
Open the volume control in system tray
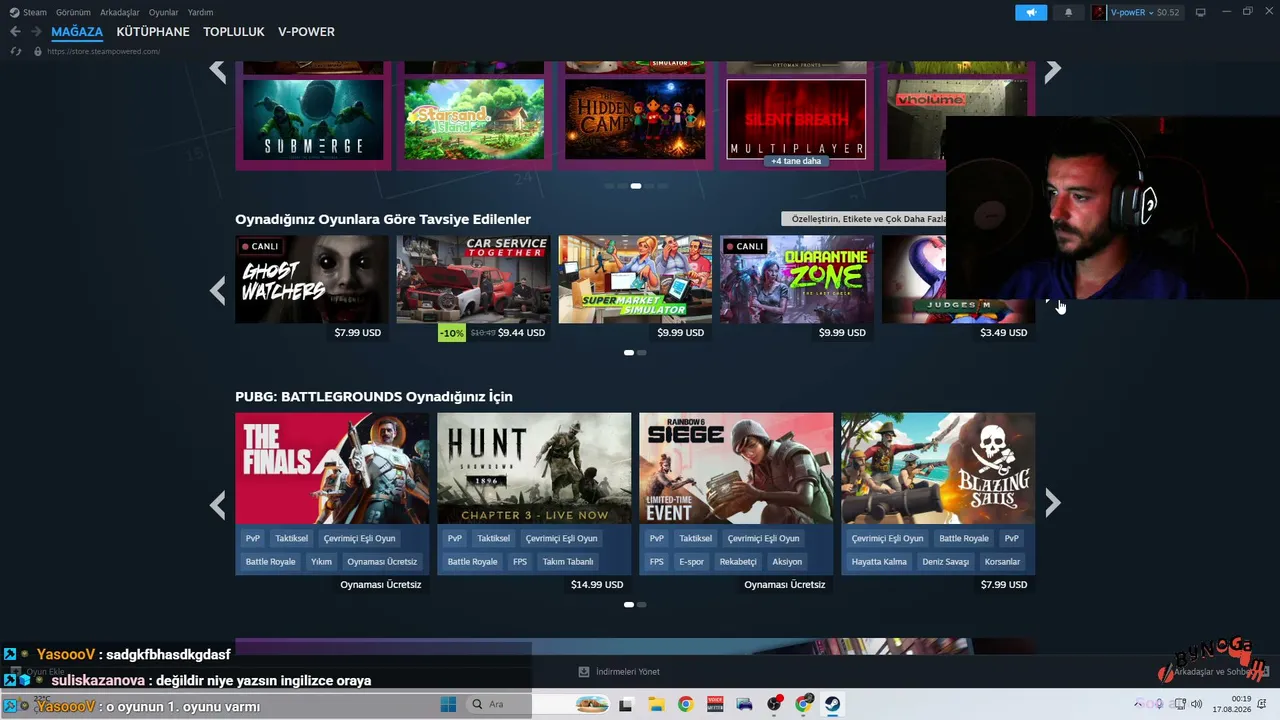click(1197, 704)
